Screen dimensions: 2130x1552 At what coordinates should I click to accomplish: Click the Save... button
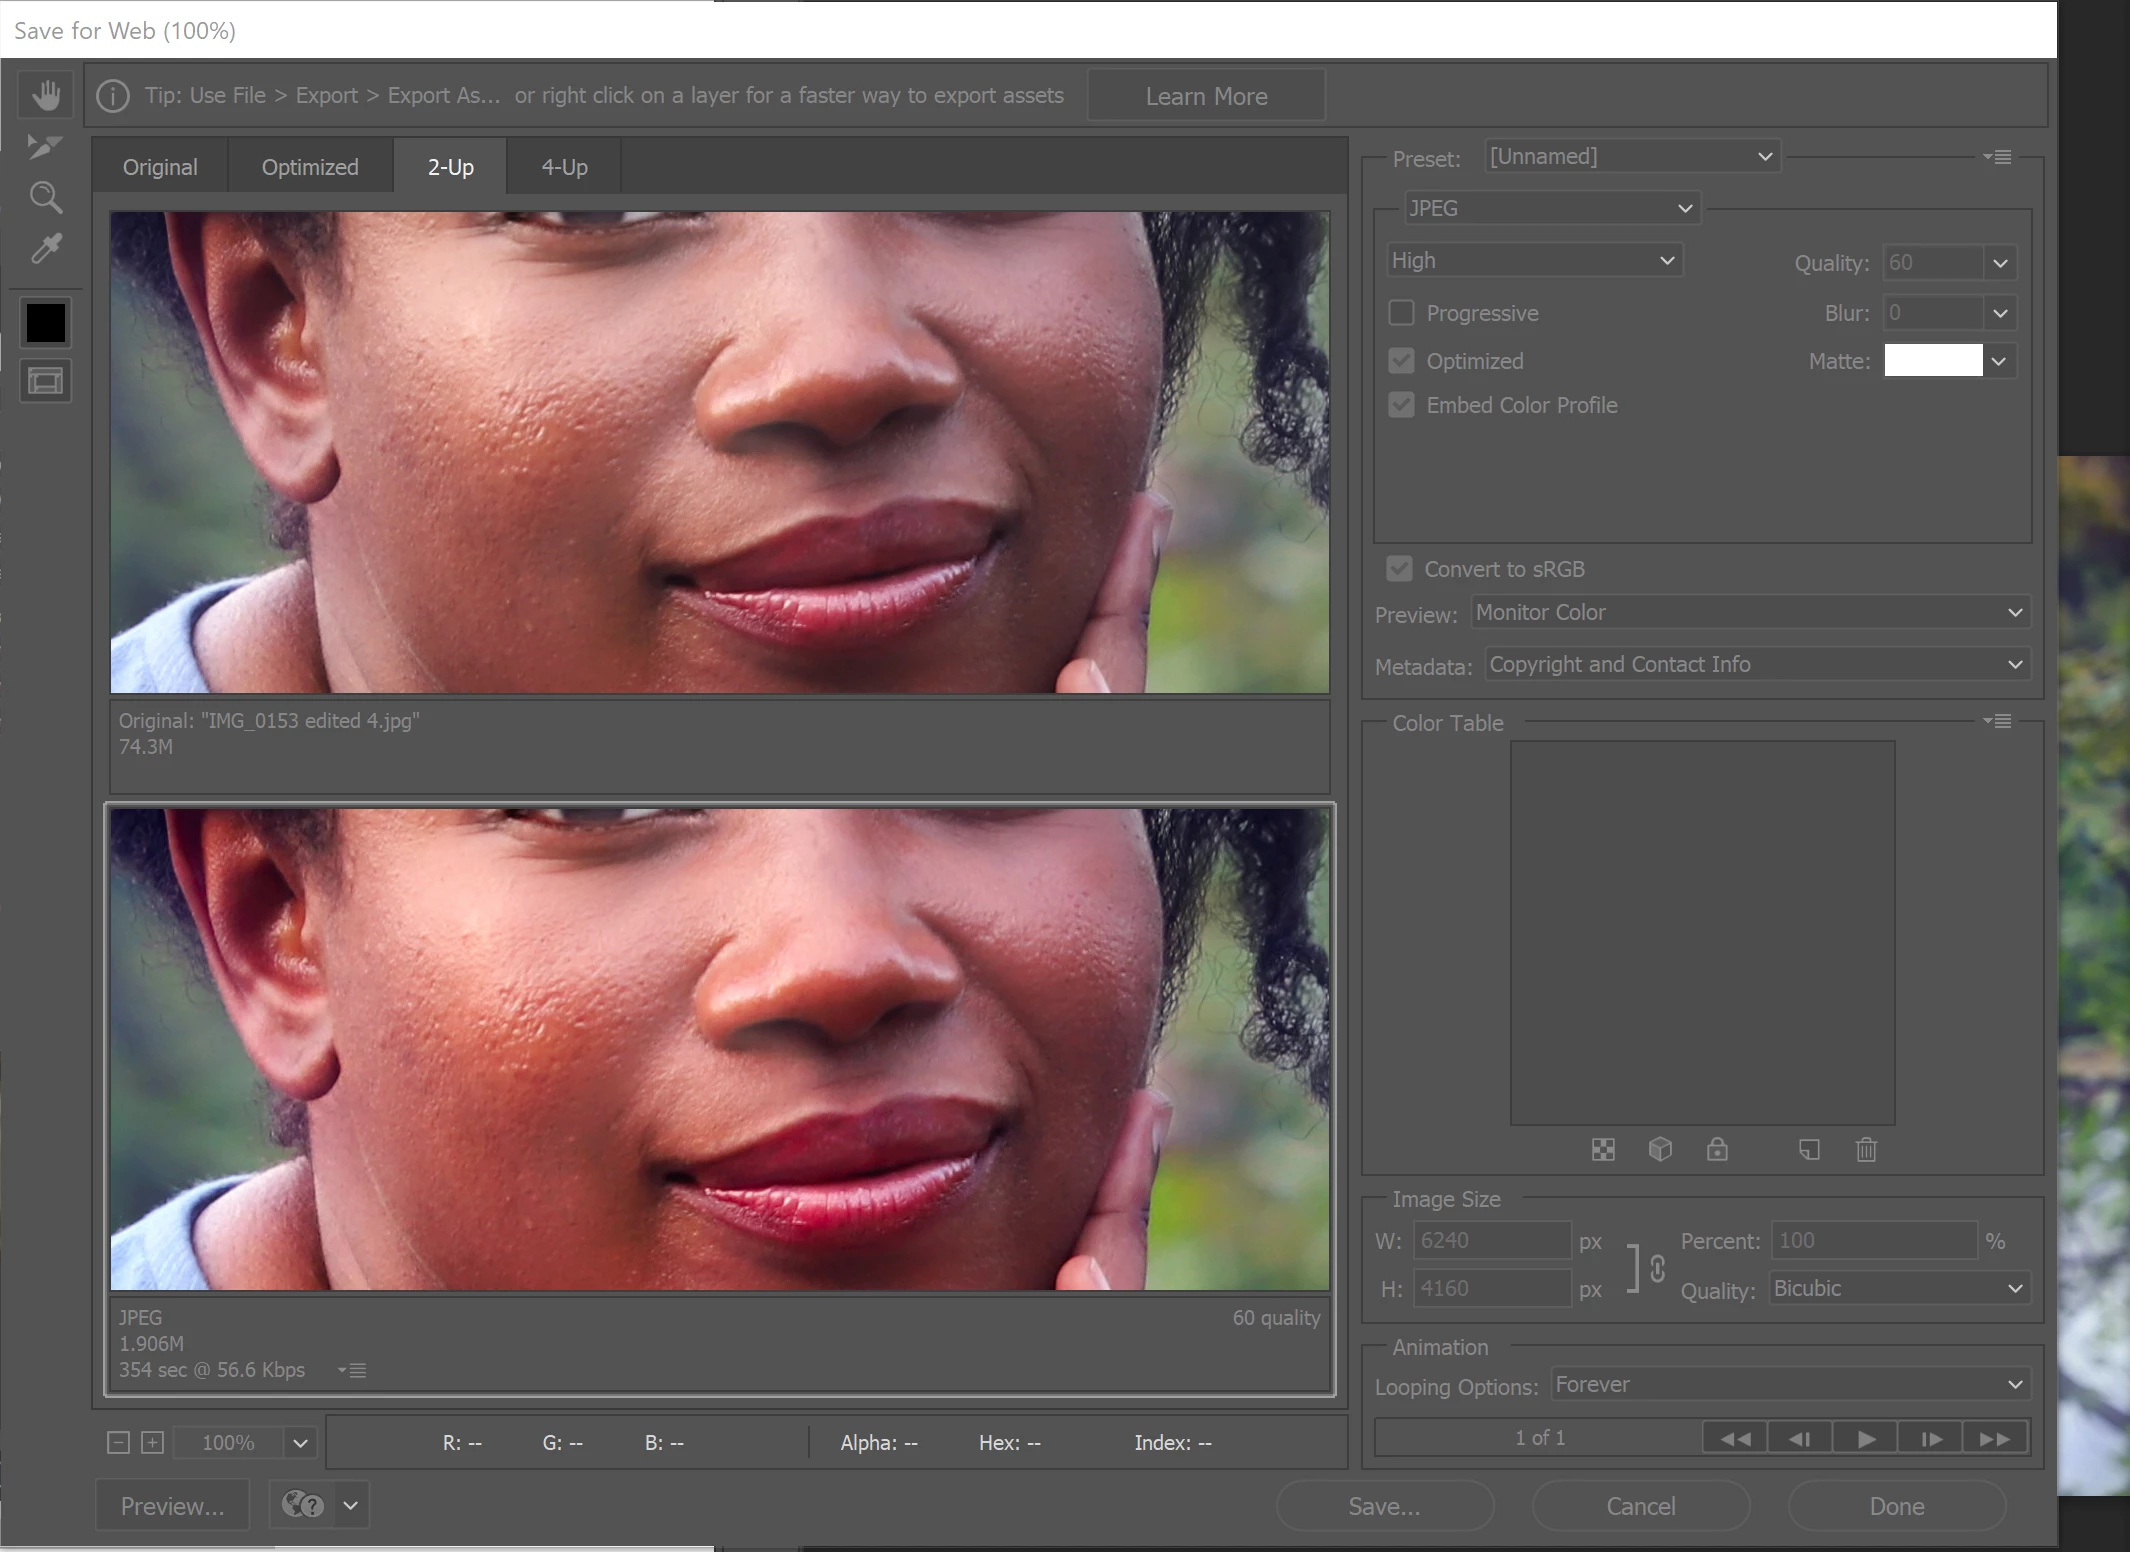[1384, 1506]
